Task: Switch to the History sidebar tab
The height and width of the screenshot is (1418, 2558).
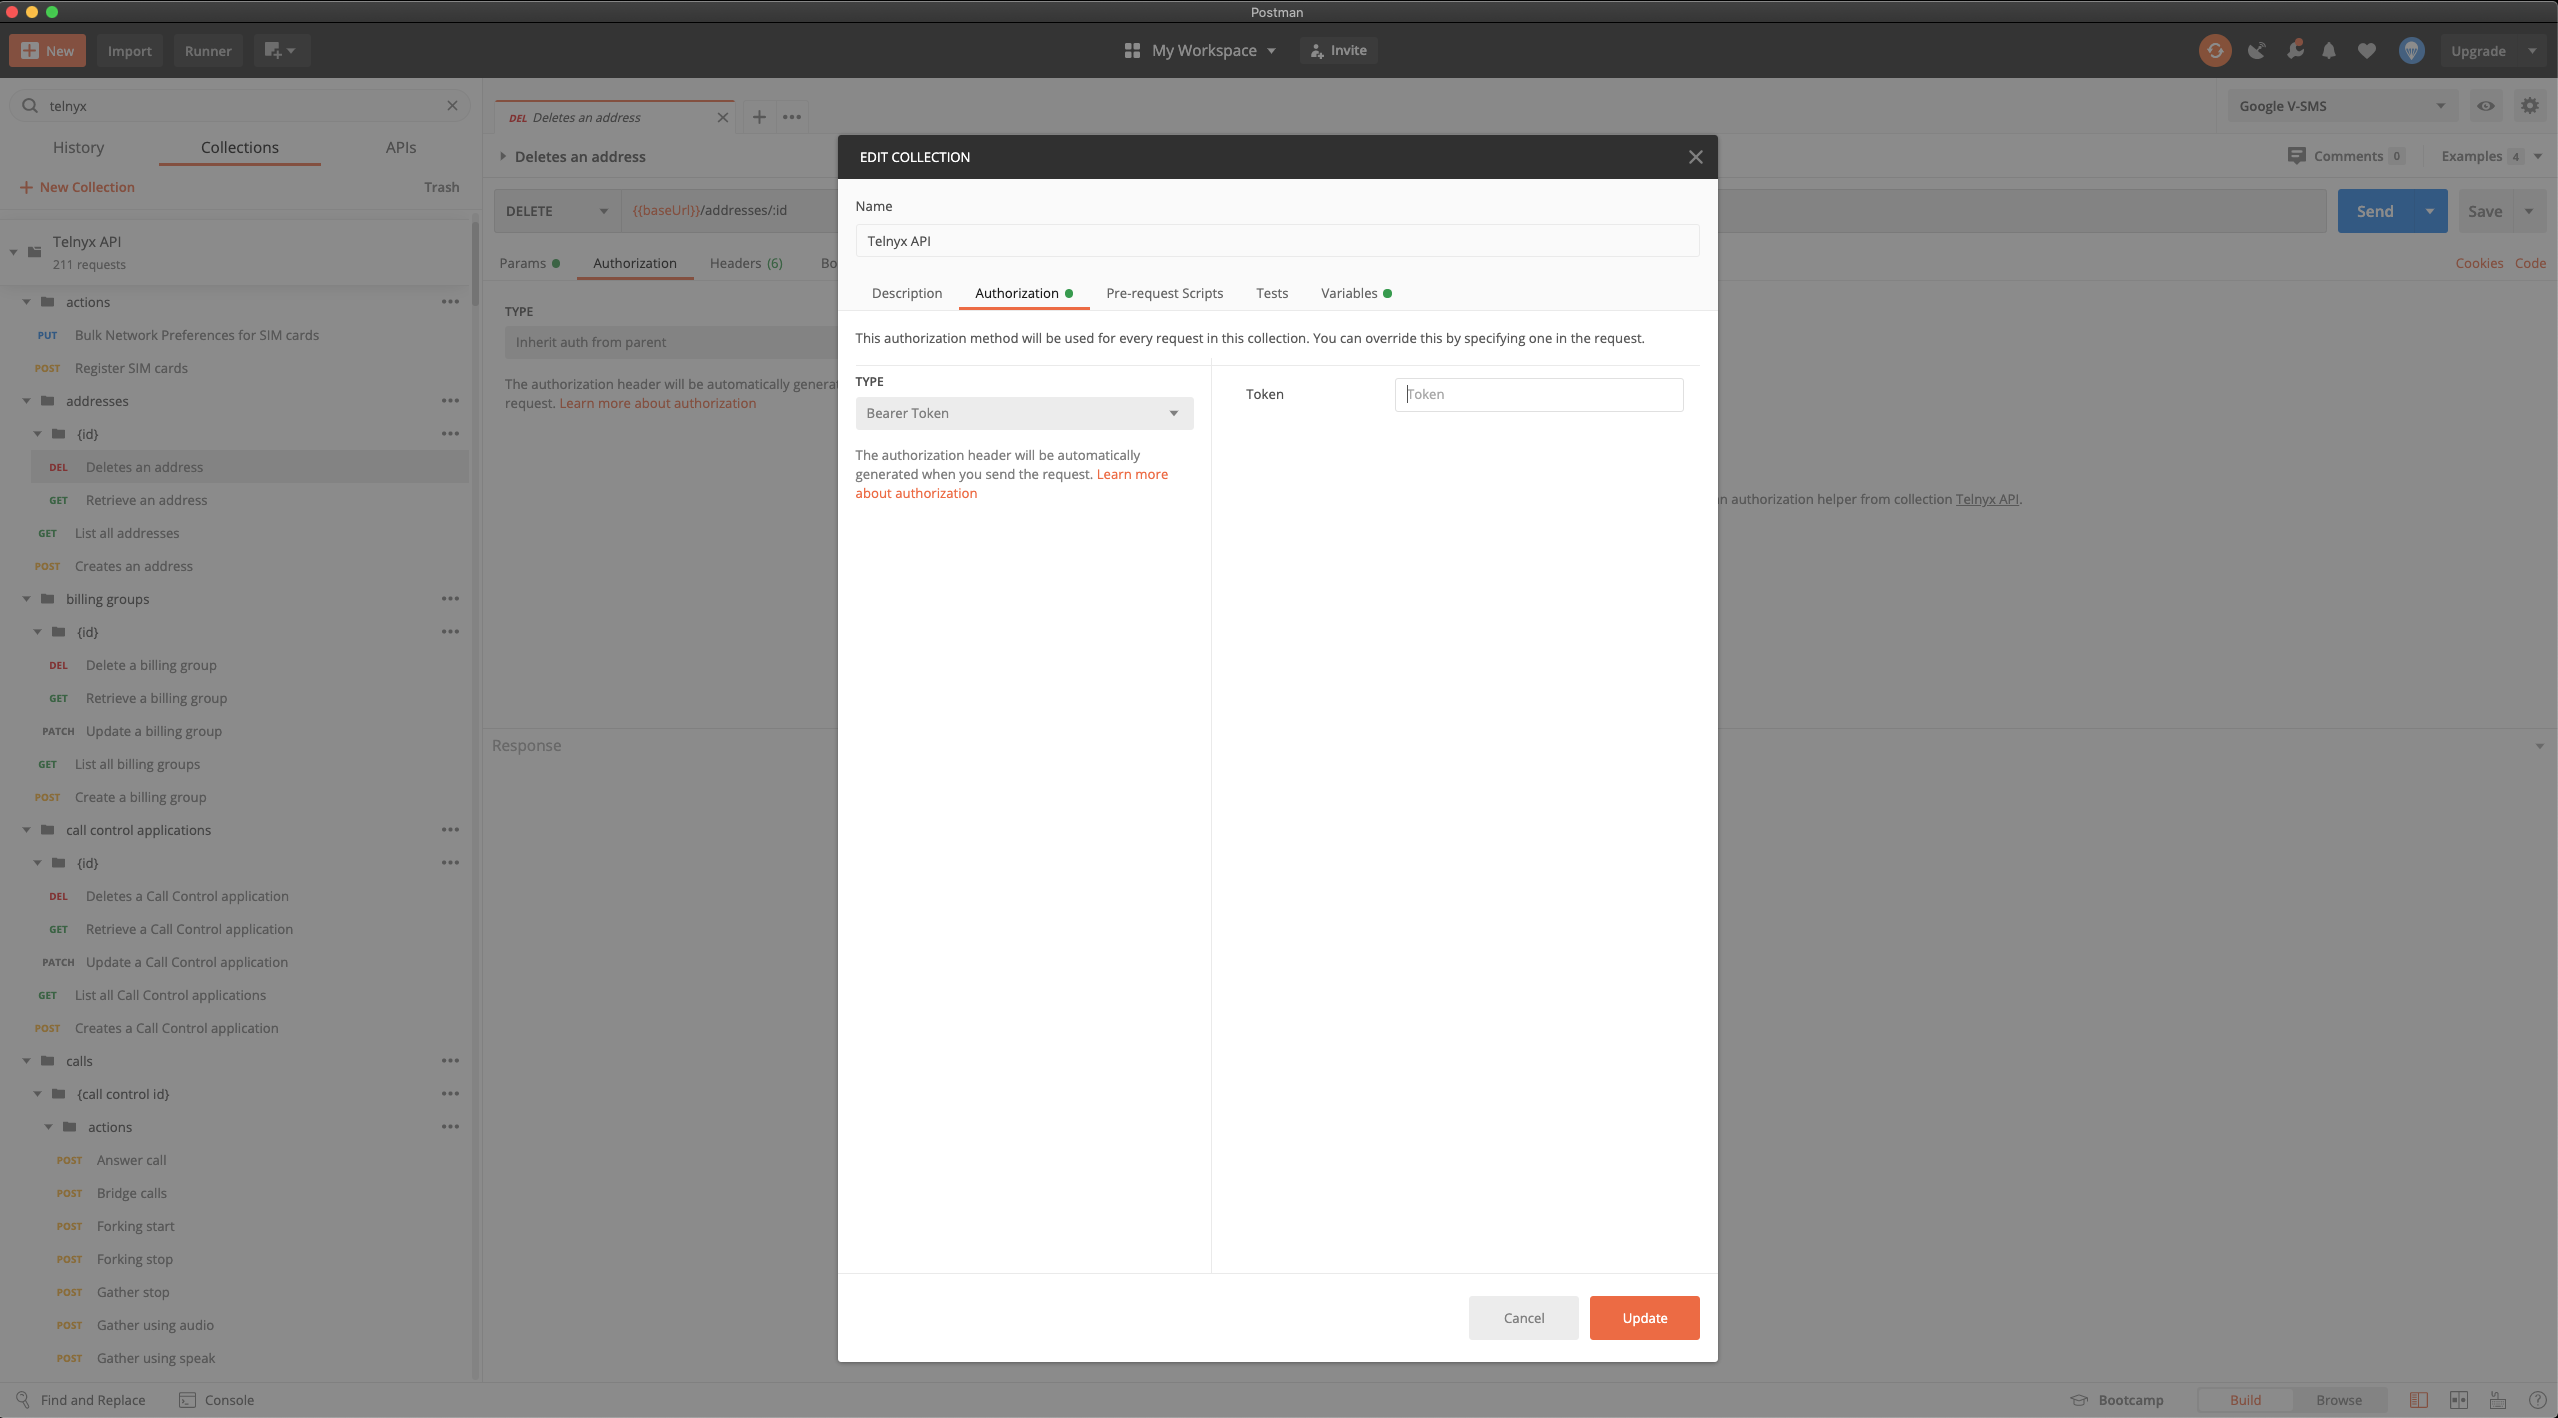Action: [78, 147]
